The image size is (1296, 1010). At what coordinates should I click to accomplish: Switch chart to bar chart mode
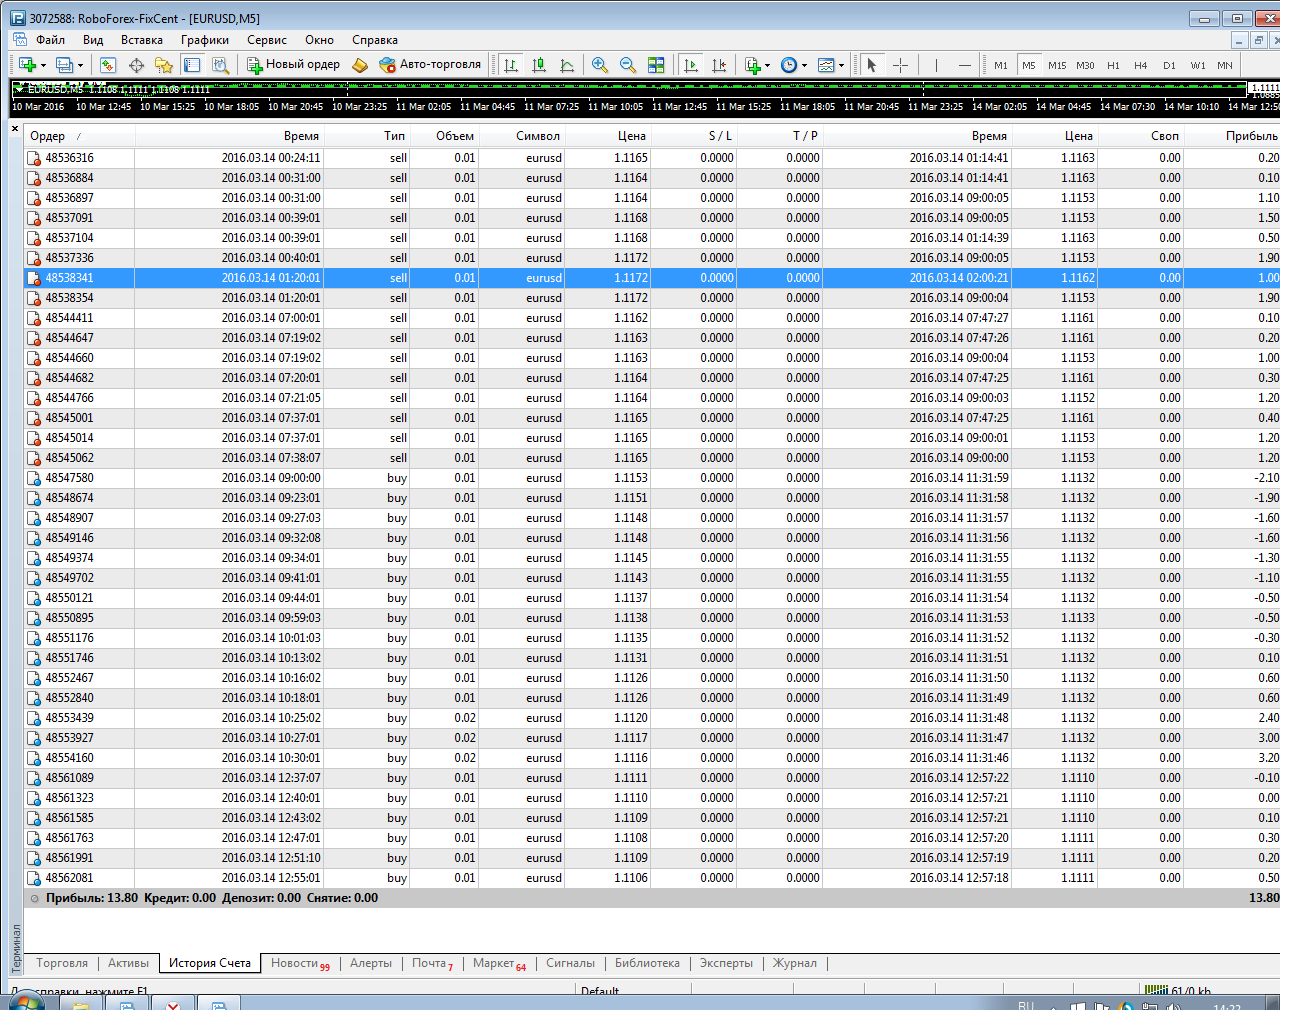(511, 65)
